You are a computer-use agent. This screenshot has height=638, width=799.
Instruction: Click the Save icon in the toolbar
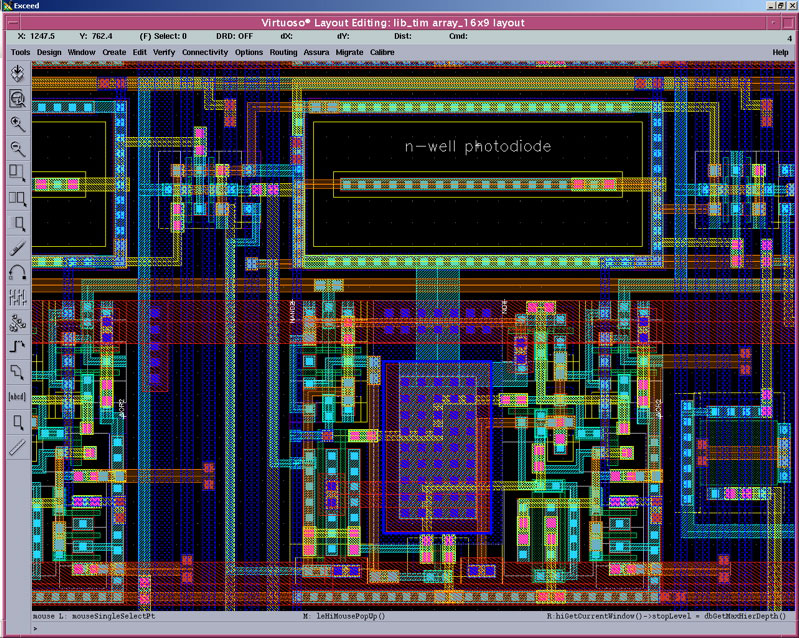click(17, 73)
